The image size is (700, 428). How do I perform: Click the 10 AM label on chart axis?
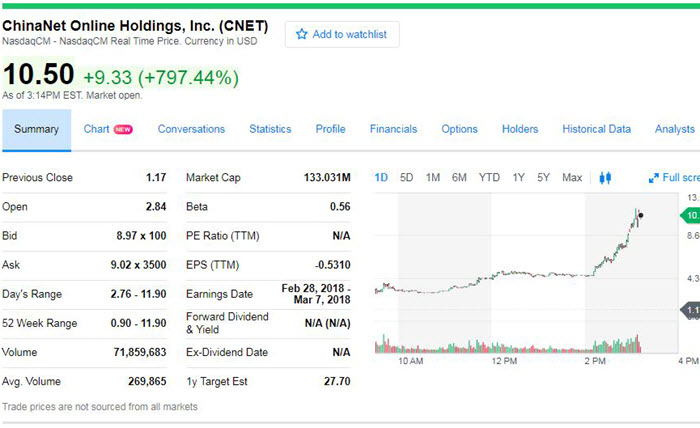[x=411, y=361]
